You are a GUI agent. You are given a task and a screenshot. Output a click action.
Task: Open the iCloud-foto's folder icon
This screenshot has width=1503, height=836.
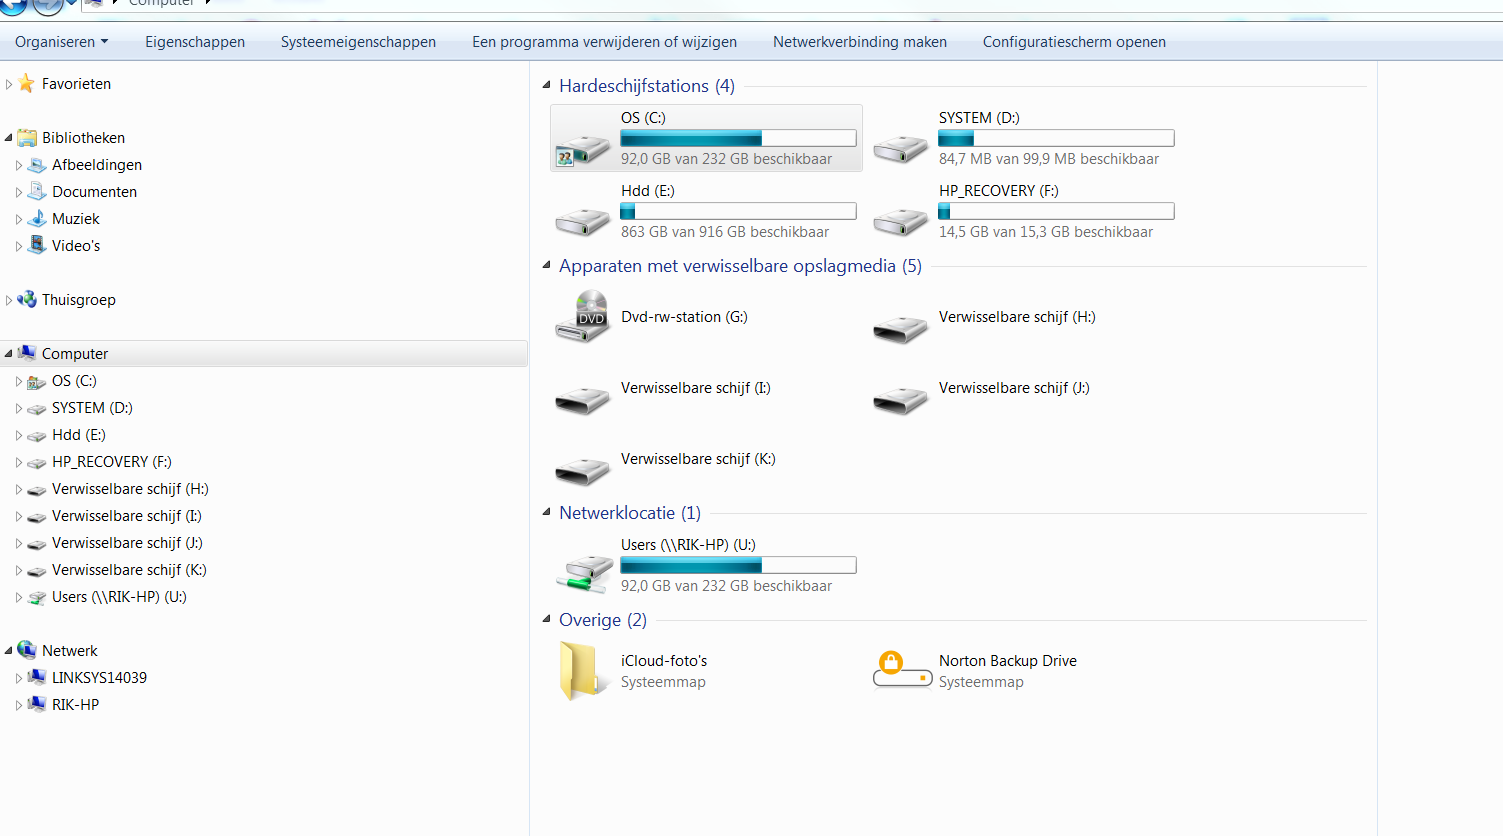[583, 671]
